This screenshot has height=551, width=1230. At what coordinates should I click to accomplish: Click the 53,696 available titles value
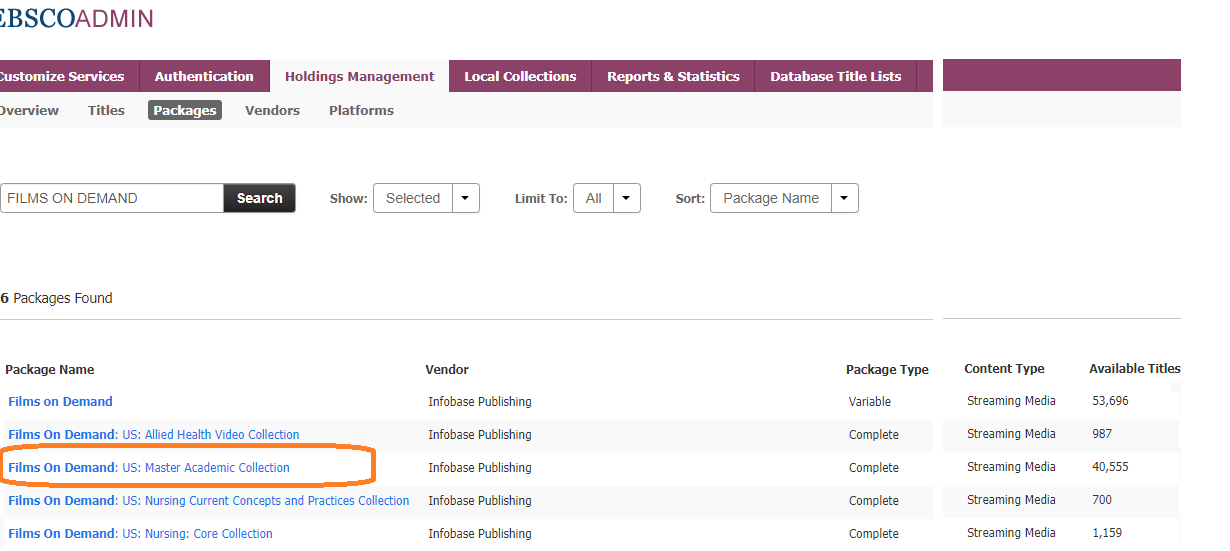click(1110, 401)
